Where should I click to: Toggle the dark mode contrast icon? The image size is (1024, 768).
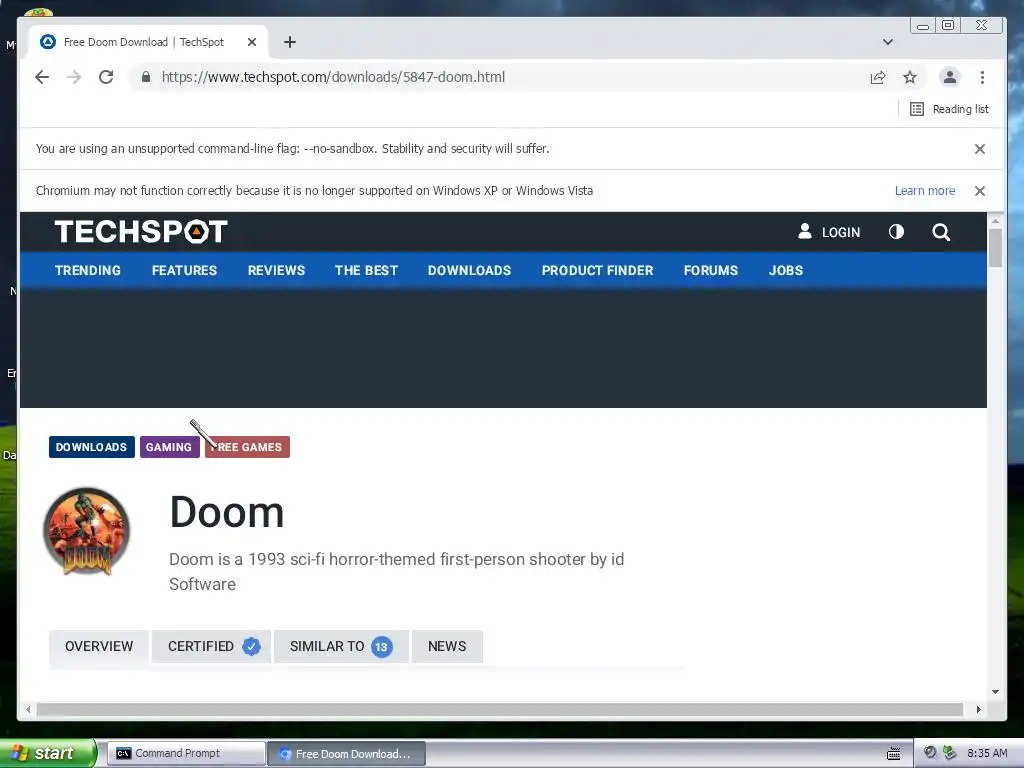pyautogui.click(x=896, y=232)
